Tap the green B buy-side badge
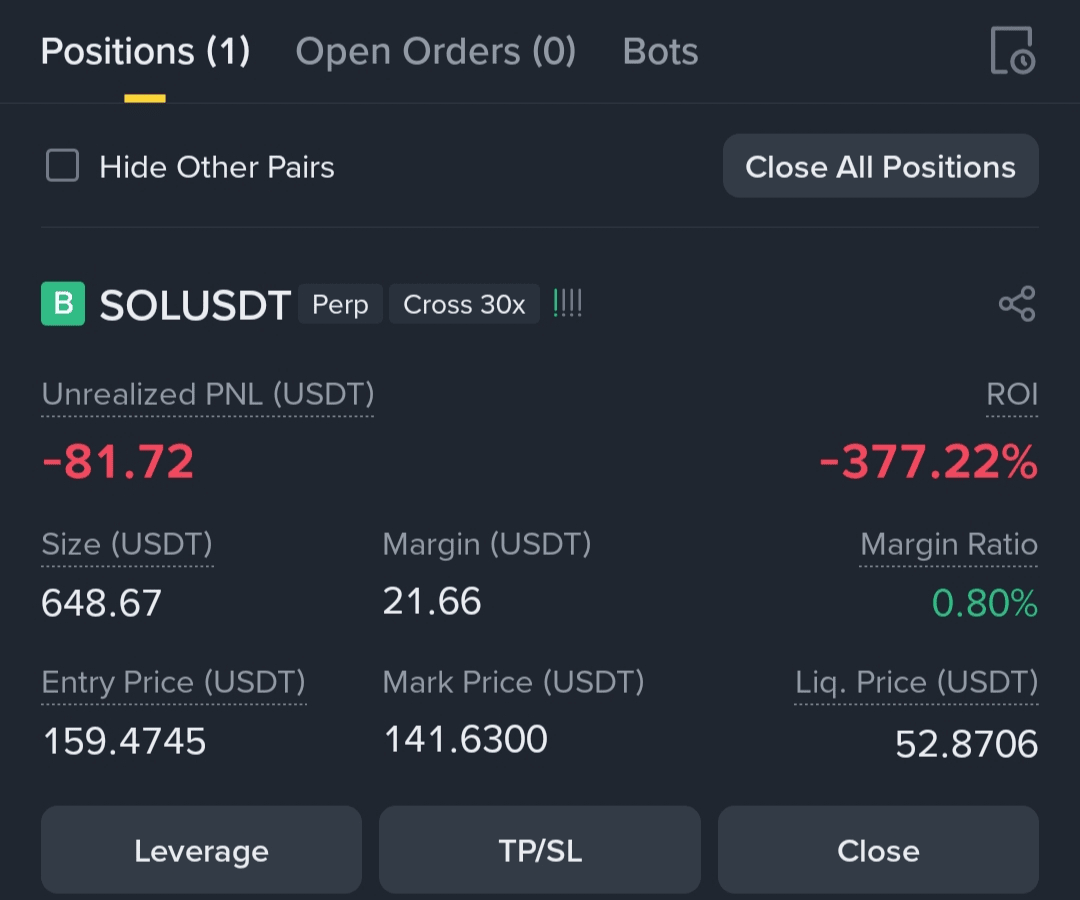The height and width of the screenshot is (900, 1080). [63, 304]
